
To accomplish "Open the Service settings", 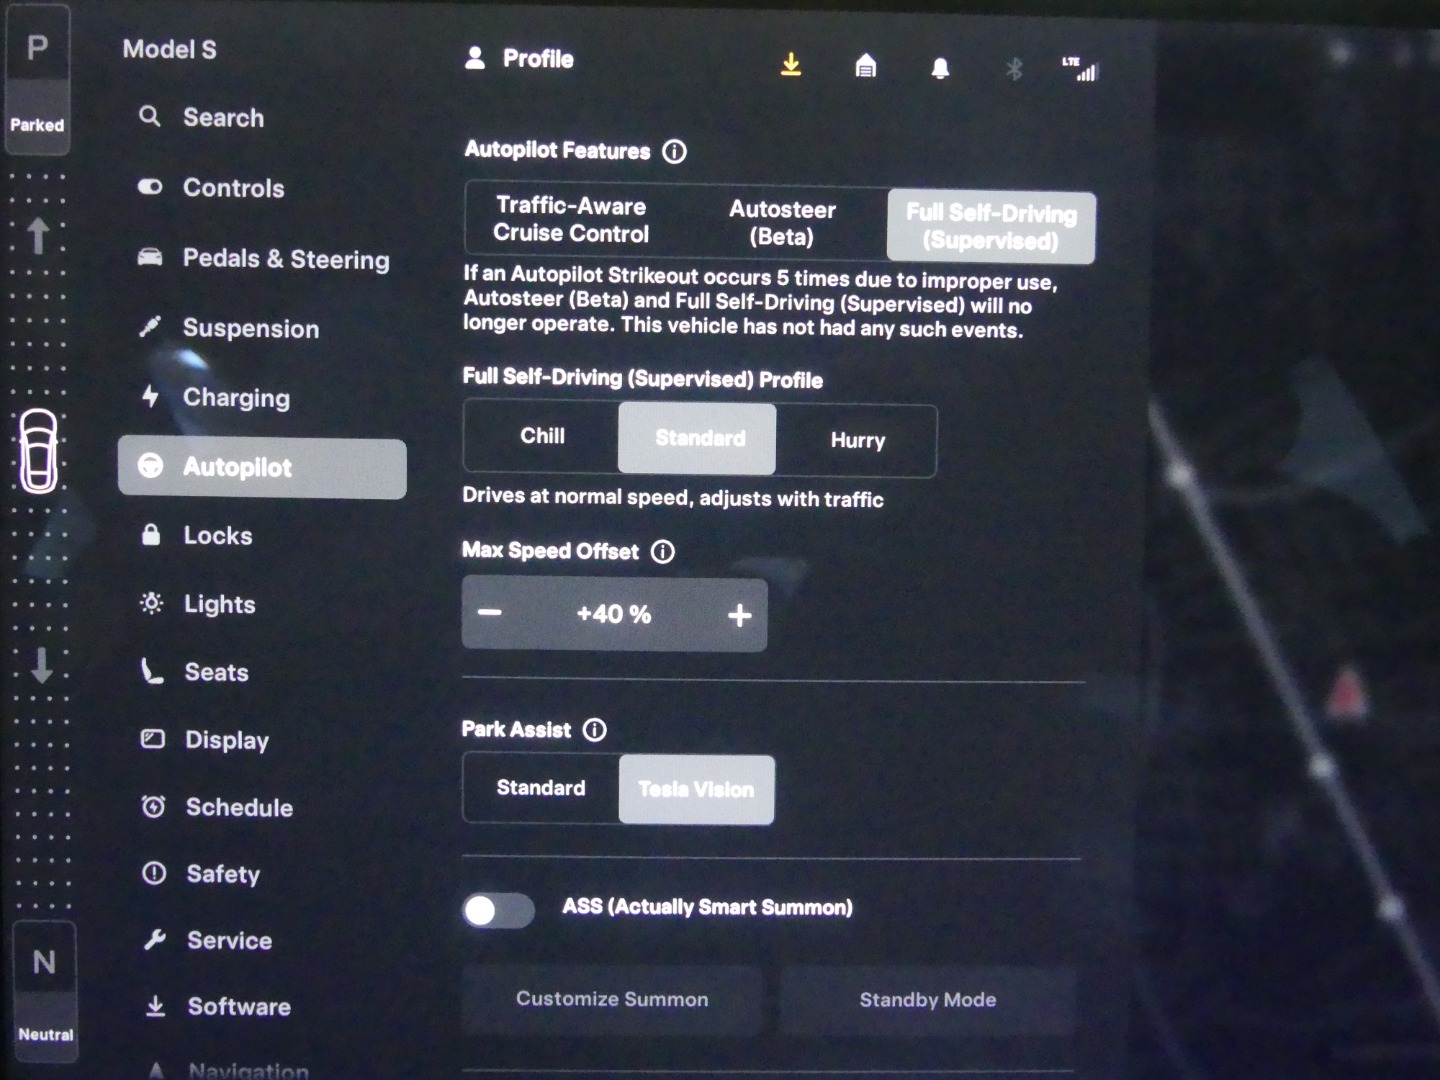I will click(x=208, y=940).
